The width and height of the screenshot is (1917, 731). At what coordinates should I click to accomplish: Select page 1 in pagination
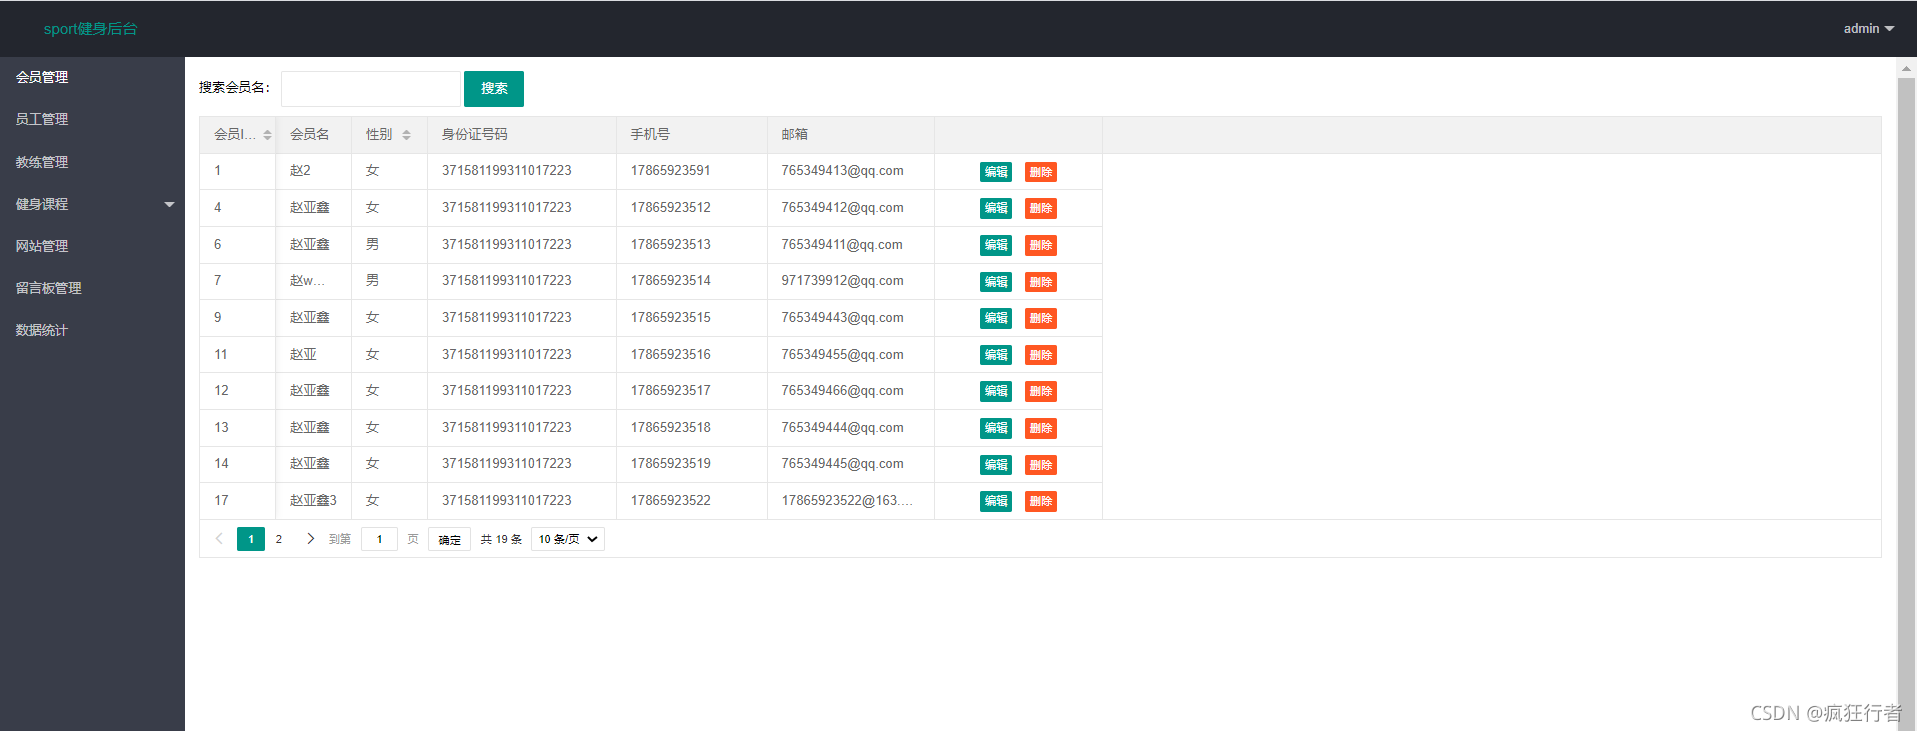[x=251, y=539]
